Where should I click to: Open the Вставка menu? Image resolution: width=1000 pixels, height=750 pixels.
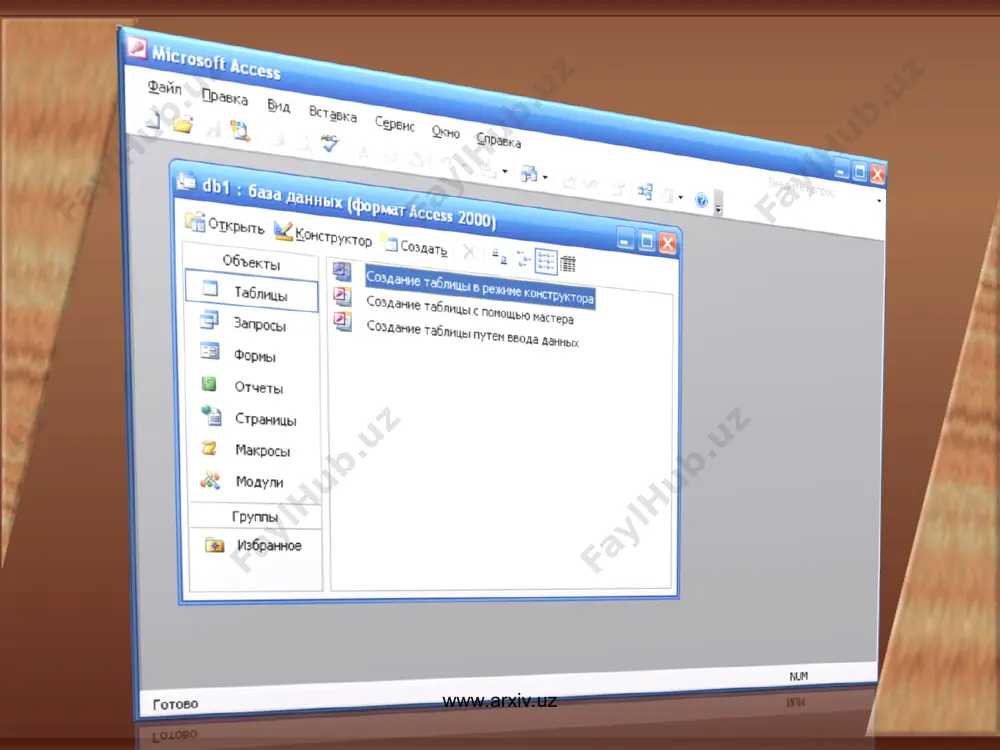[333, 114]
